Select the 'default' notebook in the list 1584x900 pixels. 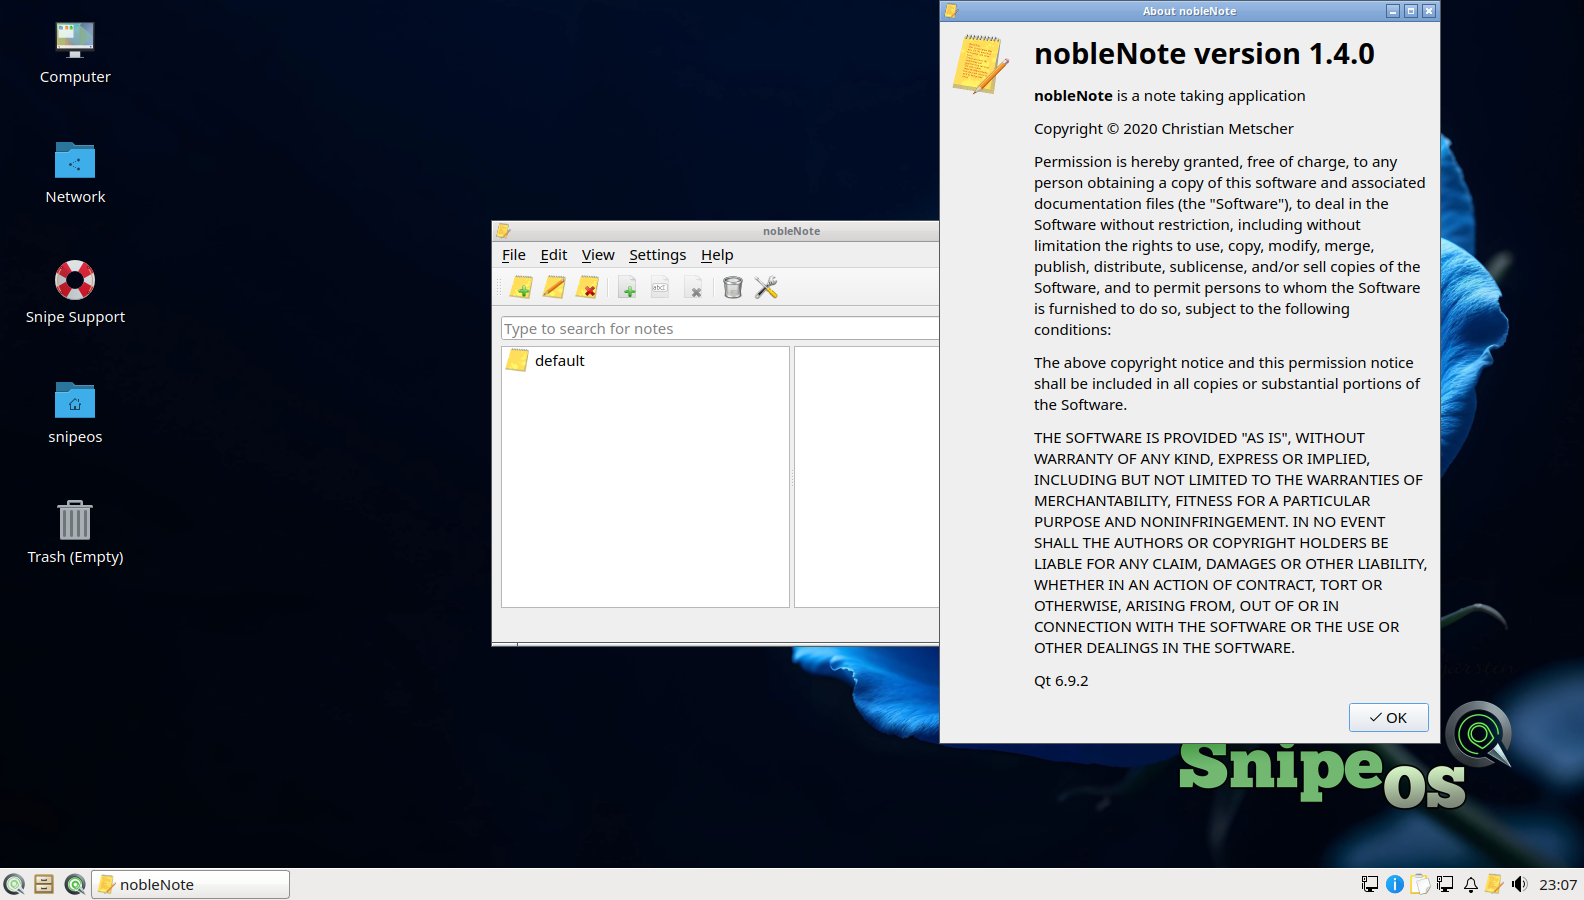pos(645,361)
